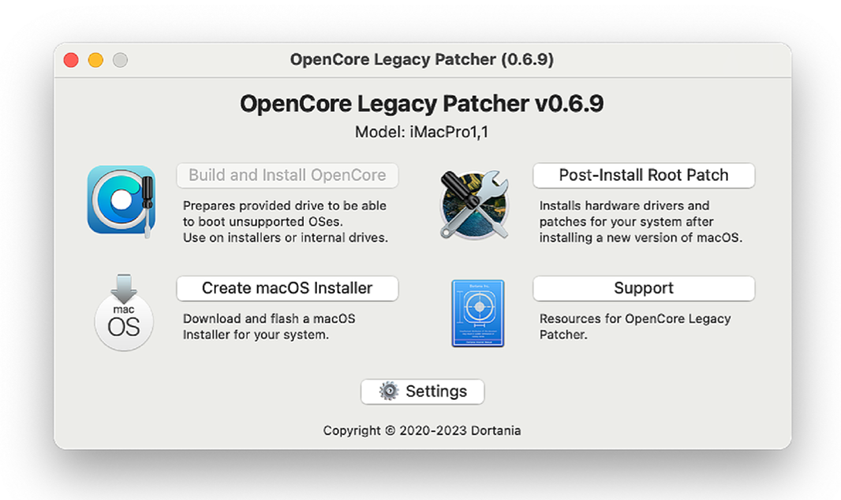Click the 'Installs hardware drivers' description text

[x=640, y=221]
